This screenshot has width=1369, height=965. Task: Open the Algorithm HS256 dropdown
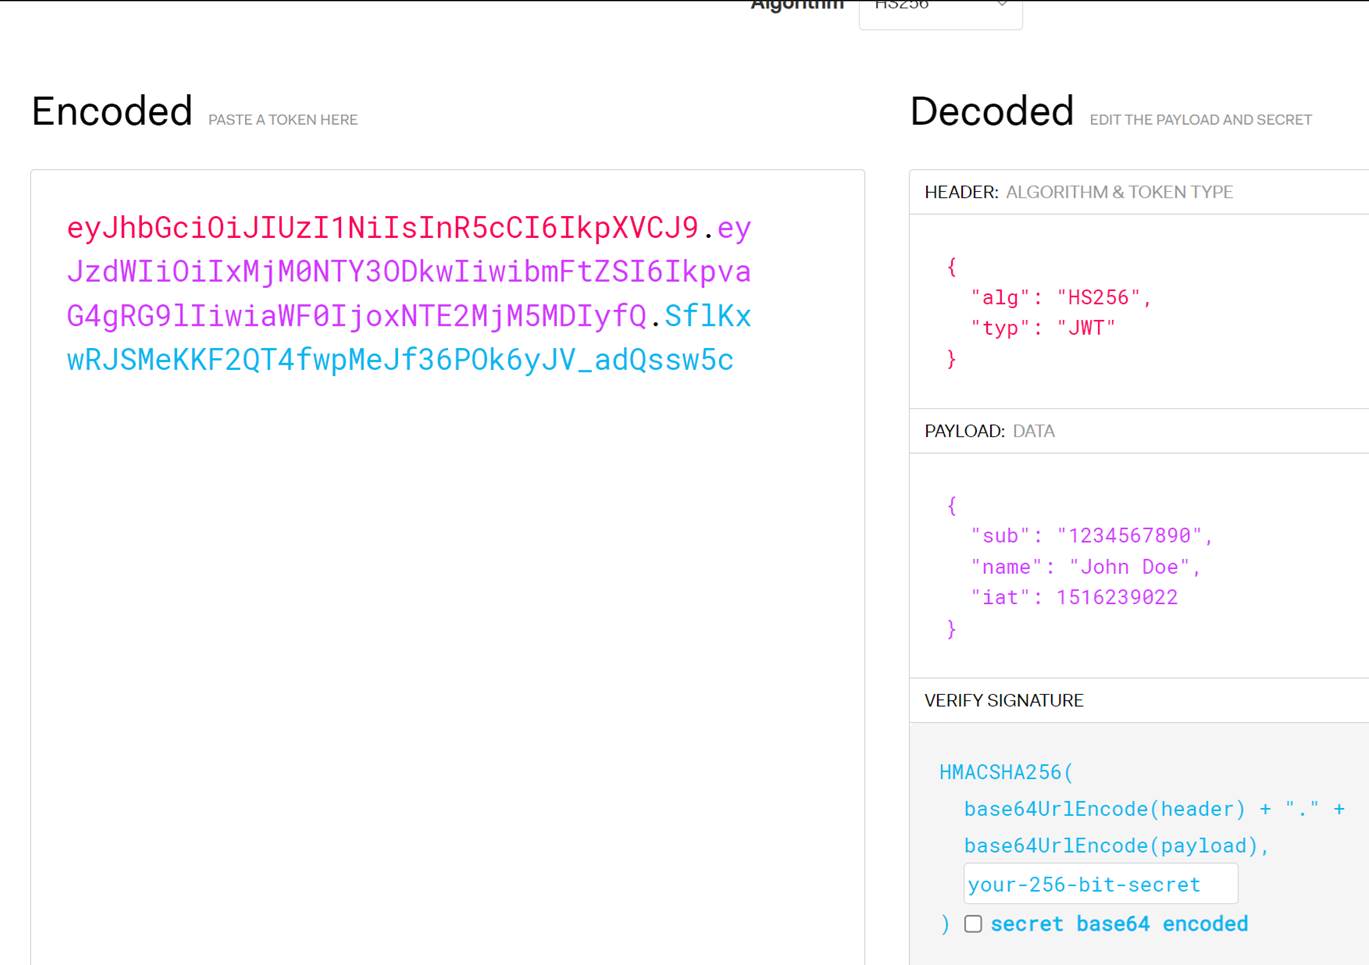click(x=938, y=10)
